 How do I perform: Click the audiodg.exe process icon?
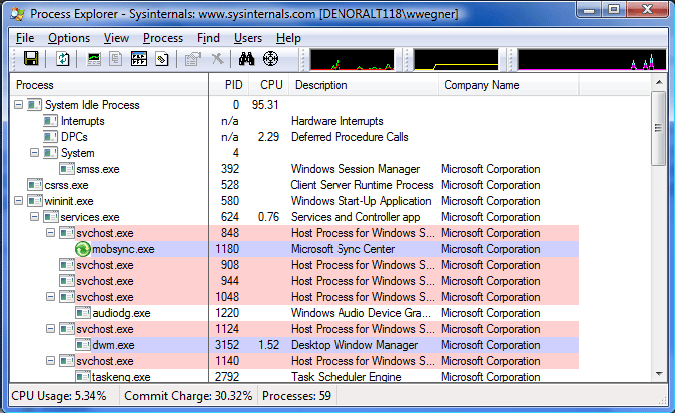[x=83, y=313]
